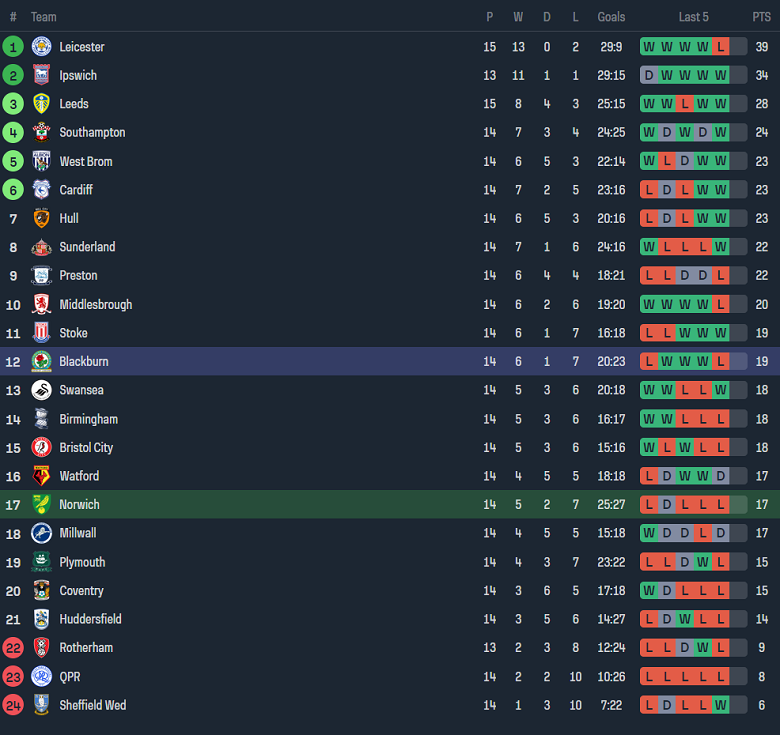Open the Southampton badge icon
Screen dimensions: 780x735
click(x=41, y=132)
